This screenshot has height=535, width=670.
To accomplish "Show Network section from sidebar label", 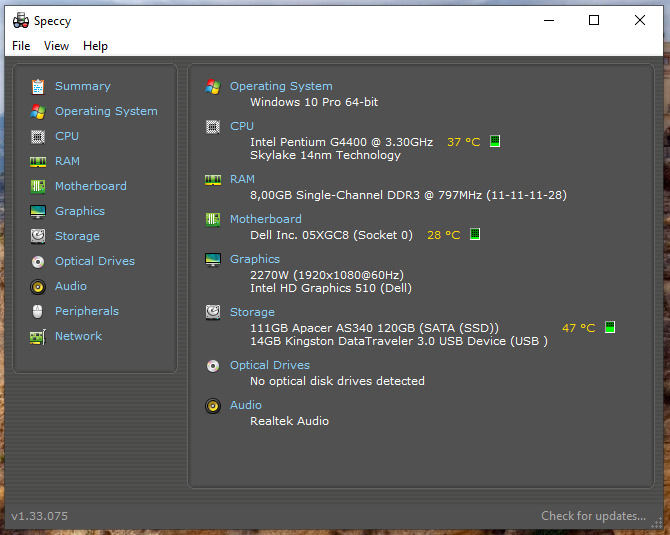I will tap(79, 336).
